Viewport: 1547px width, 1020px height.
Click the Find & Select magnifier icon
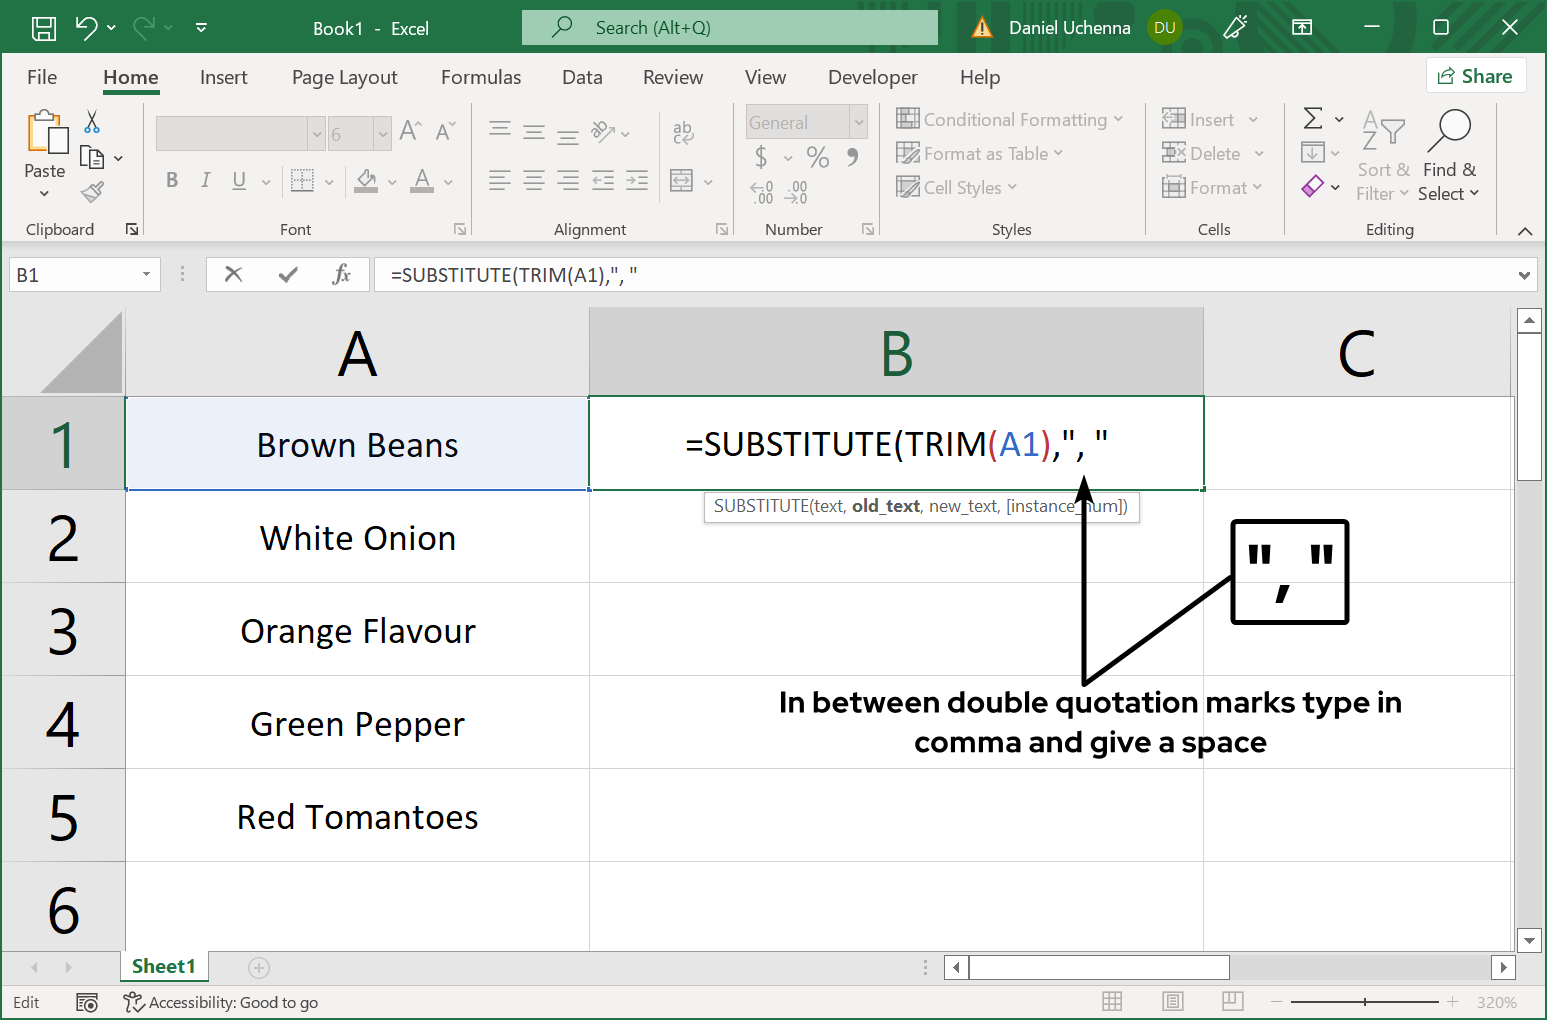(x=1449, y=130)
